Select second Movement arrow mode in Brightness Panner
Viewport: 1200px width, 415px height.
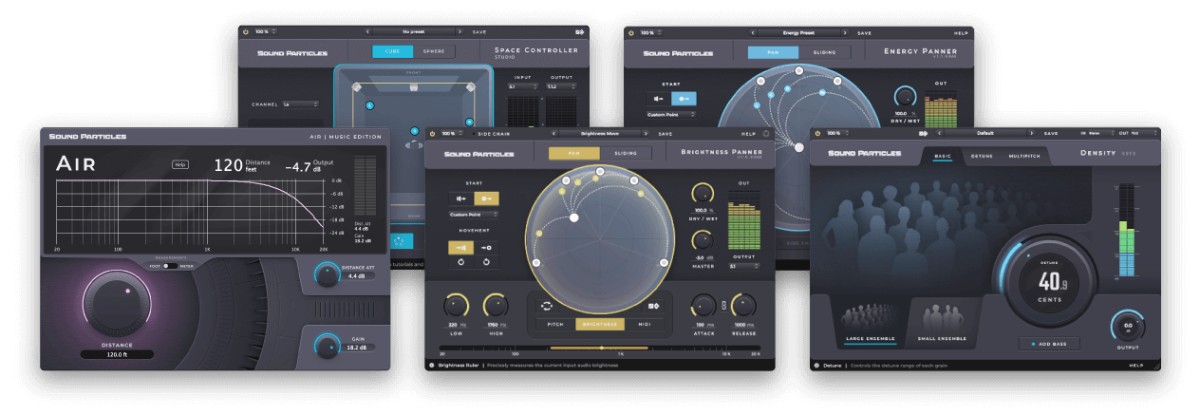click(x=486, y=247)
